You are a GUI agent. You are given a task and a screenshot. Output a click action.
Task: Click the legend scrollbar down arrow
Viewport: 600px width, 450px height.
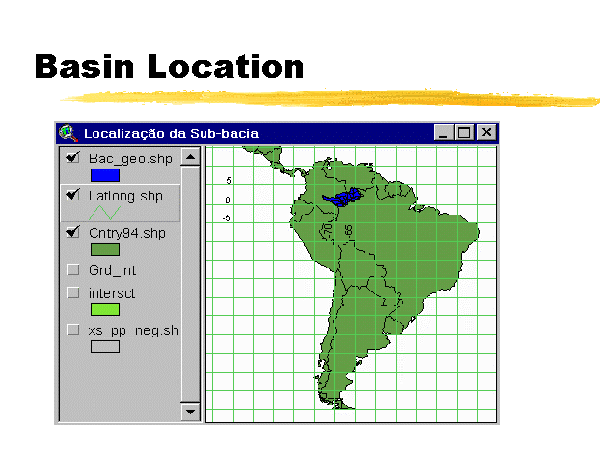190,411
